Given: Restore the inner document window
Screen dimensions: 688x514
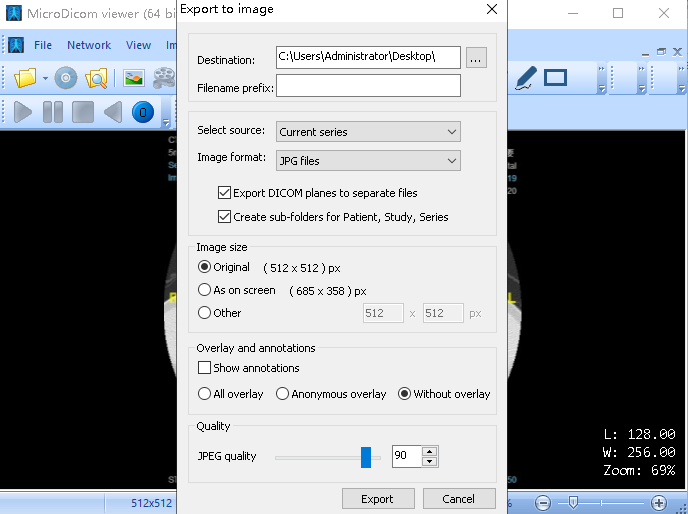Looking at the screenshot, I should 661,52.
